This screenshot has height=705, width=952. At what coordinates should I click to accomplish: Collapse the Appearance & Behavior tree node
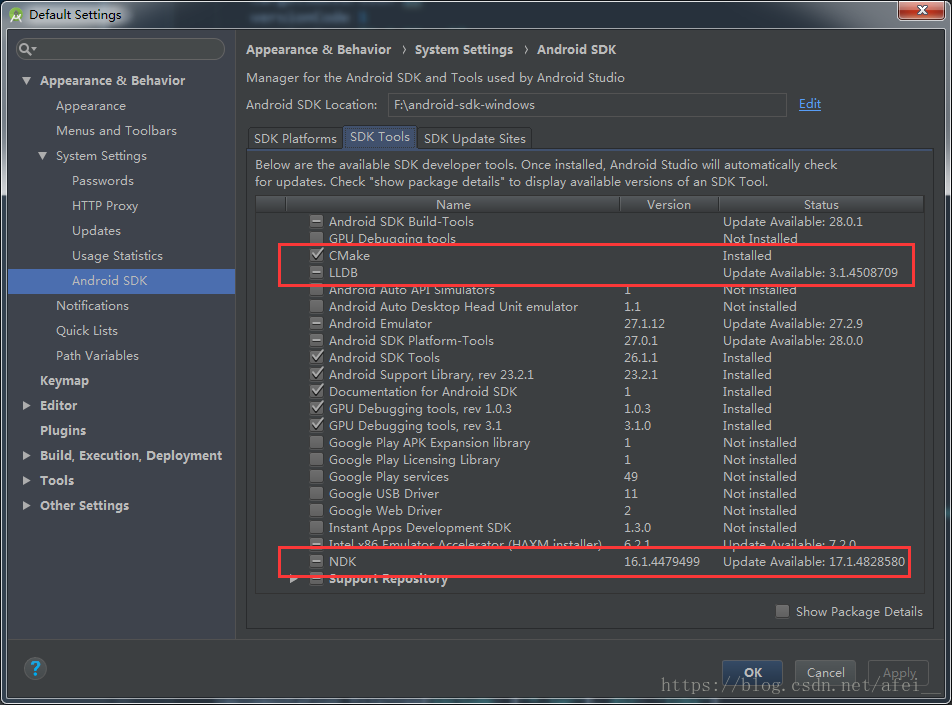27,81
